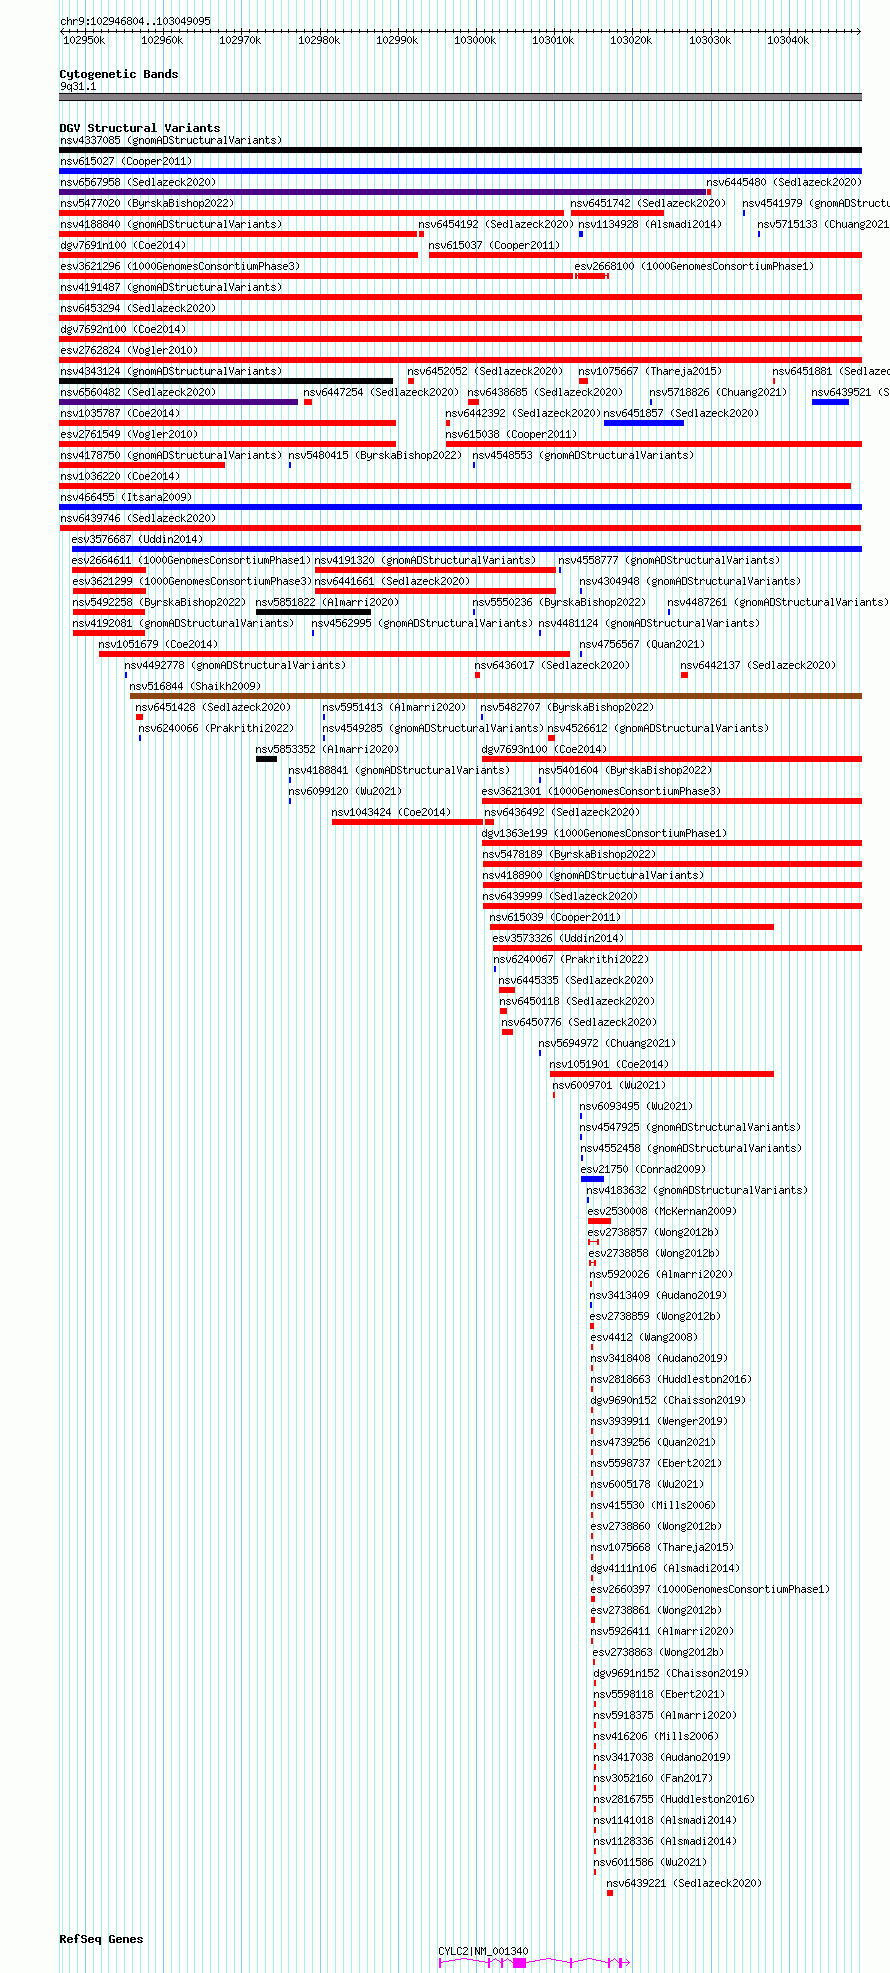
Task: Select nsv1036220 (Coe2014) label
Action: pos(120,476)
